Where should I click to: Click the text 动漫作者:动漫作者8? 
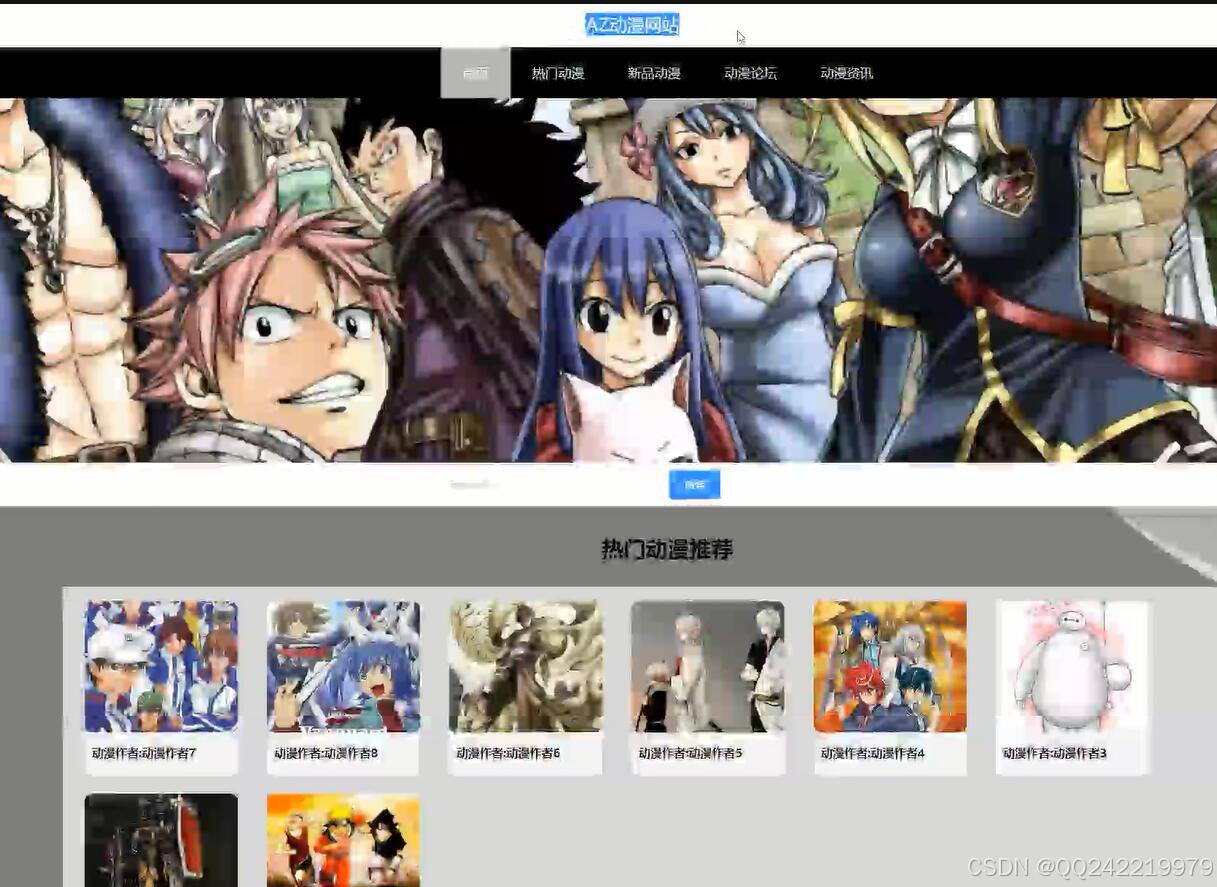(x=326, y=754)
